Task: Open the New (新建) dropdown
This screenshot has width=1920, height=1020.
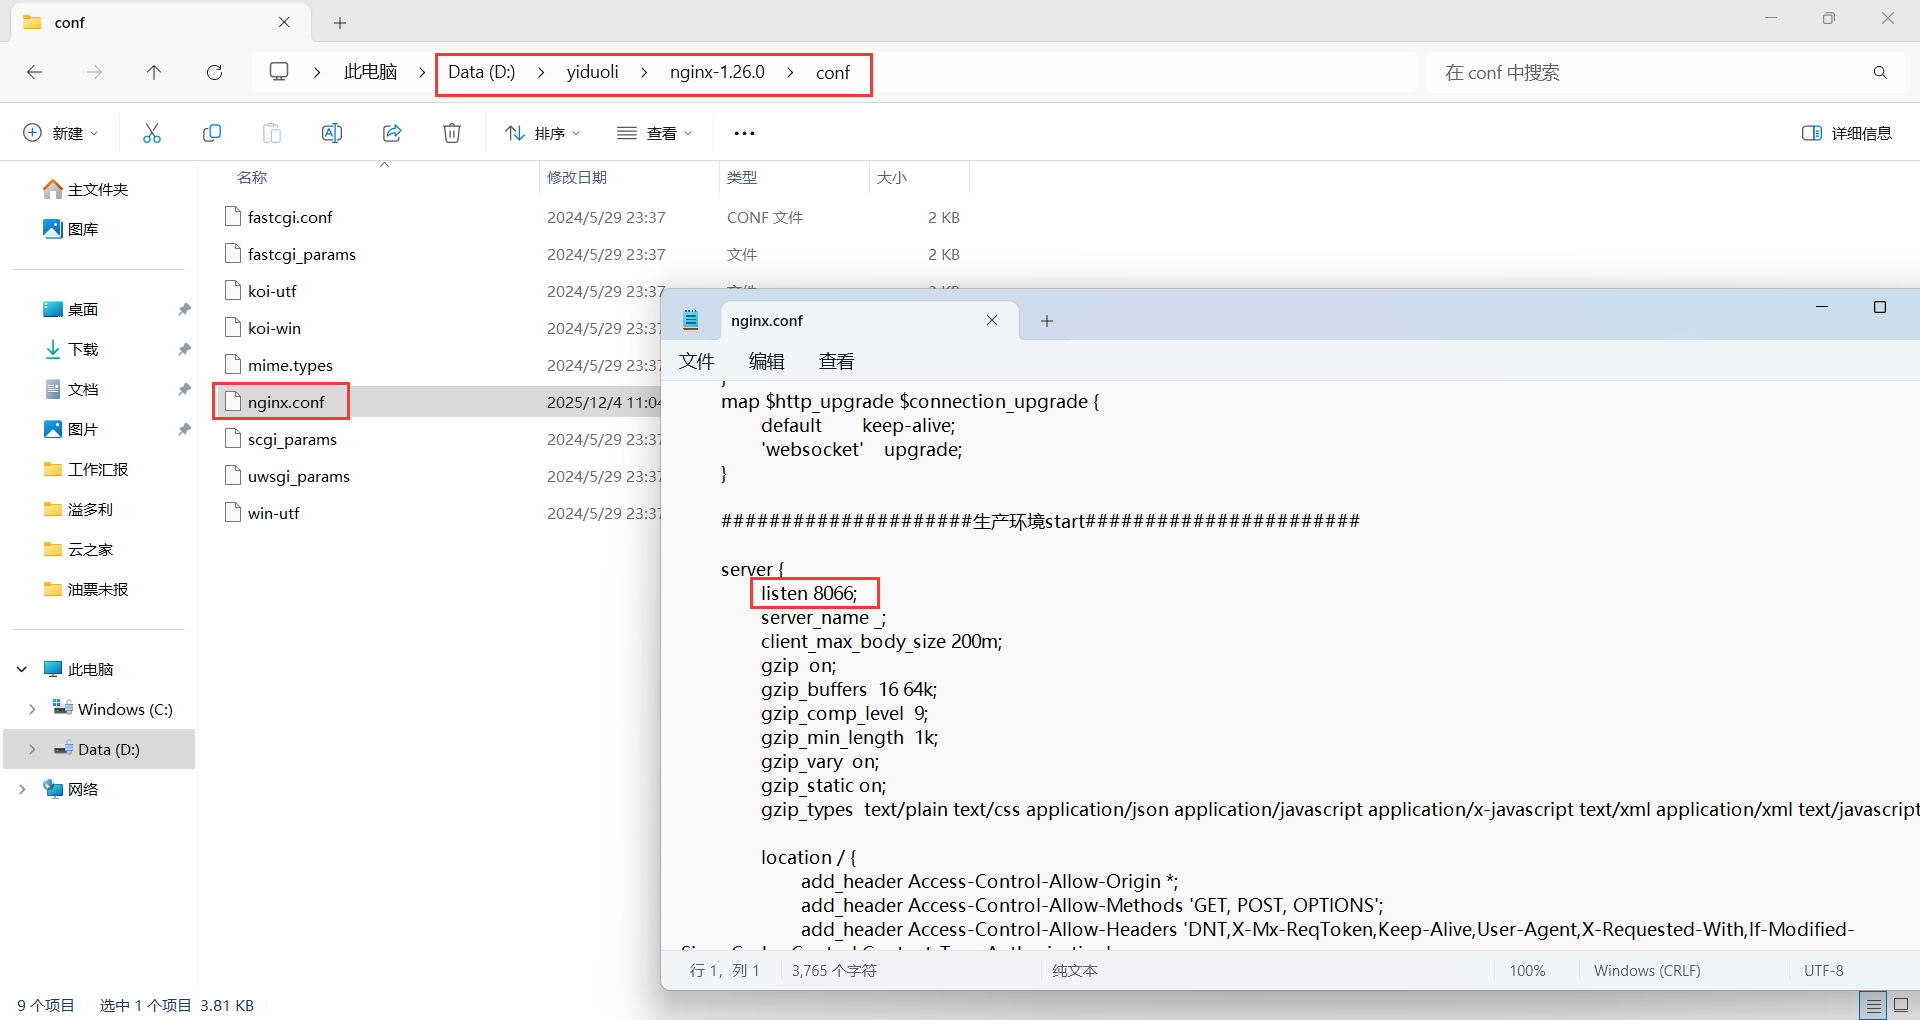Action: click(61, 133)
